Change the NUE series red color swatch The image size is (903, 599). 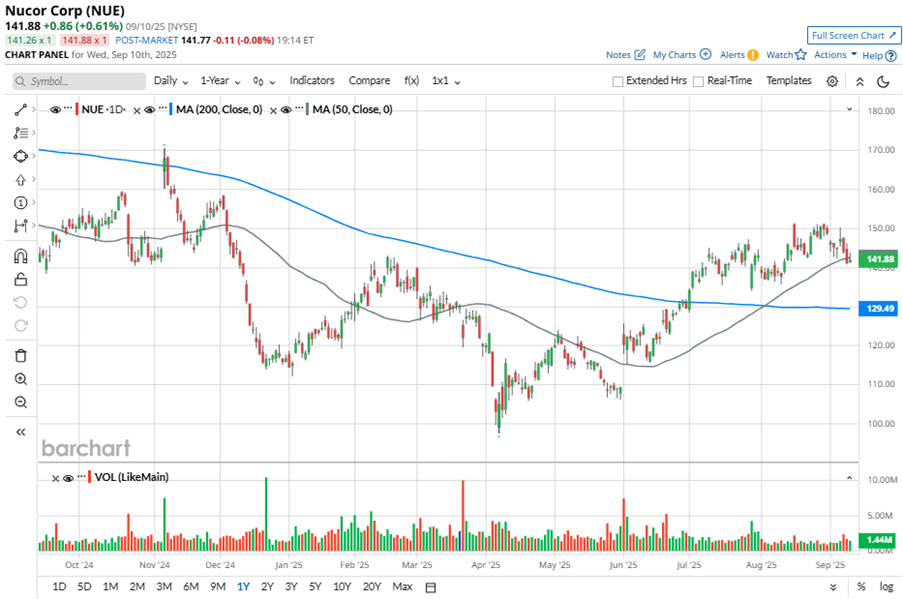point(77,109)
